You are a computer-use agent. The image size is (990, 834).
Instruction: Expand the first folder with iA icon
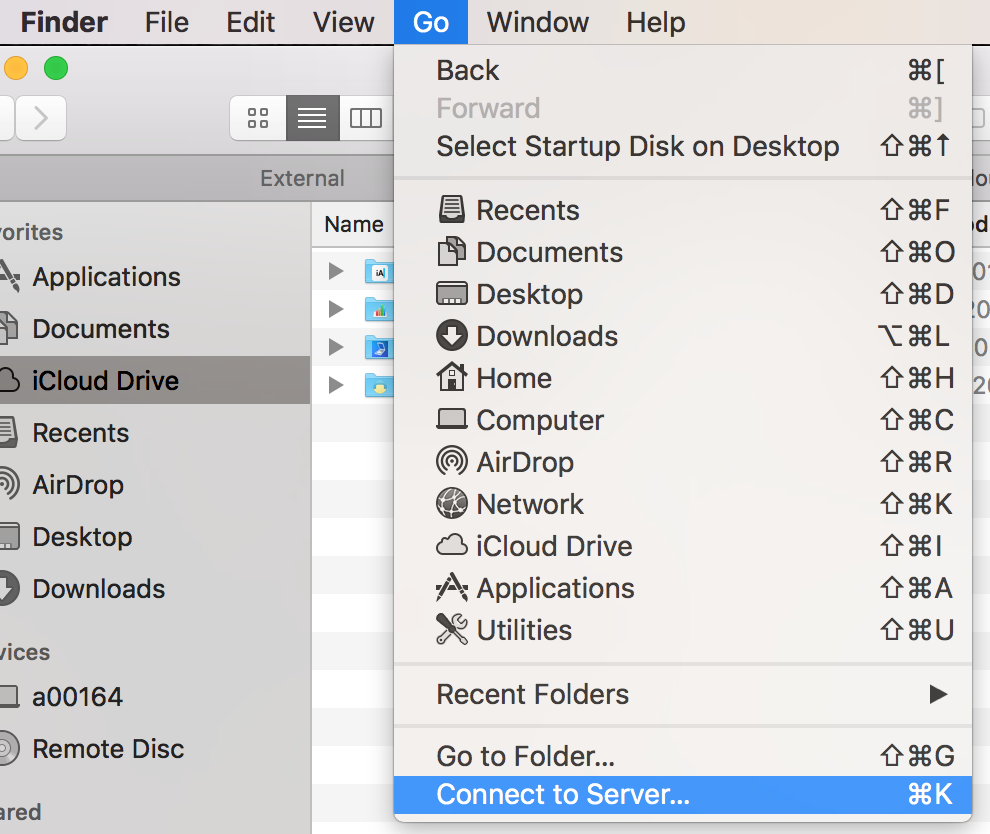pos(336,271)
